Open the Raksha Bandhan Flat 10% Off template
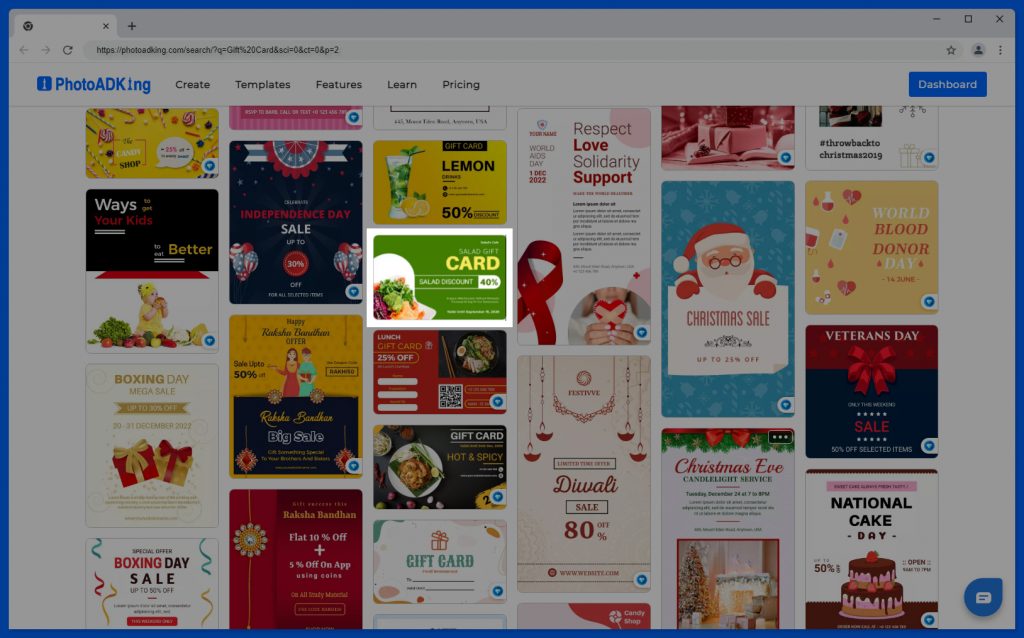 click(x=296, y=560)
